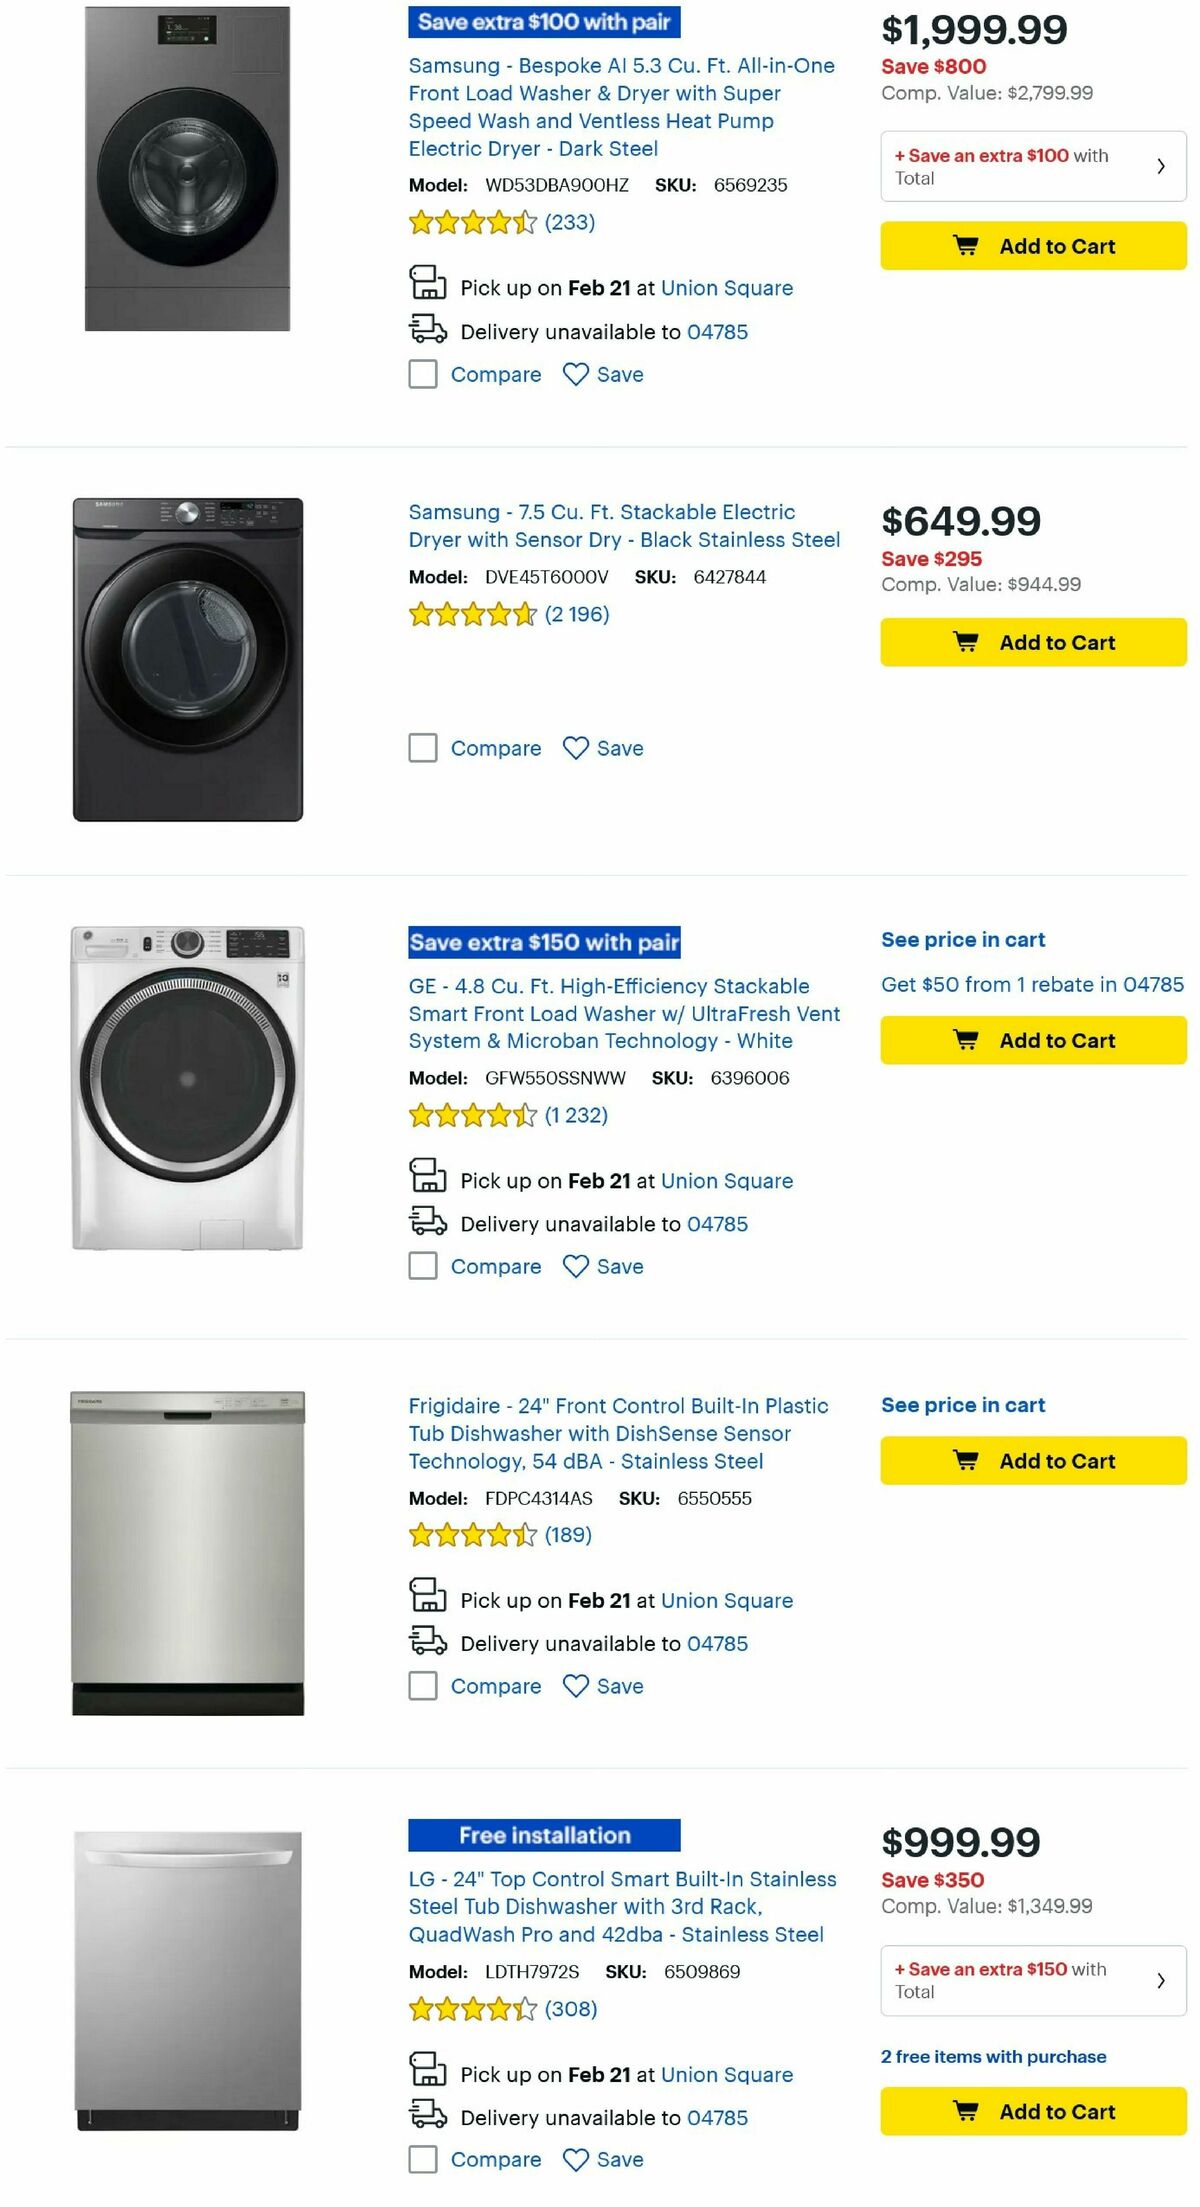Click the cart icon on Samsung Bespoke Add to Cart
The width and height of the screenshot is (1200, 2207).
966,246
